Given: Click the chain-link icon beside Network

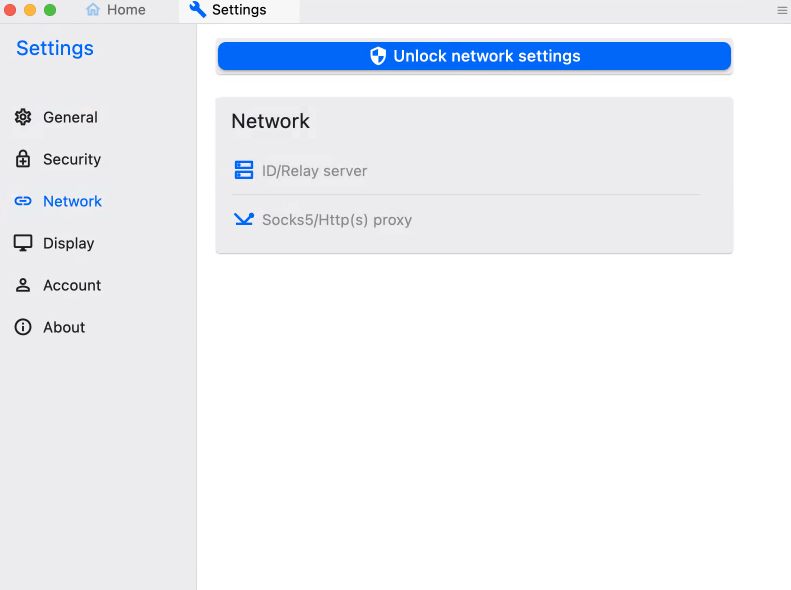Looking at the screenshot, I should coord(23,201).
